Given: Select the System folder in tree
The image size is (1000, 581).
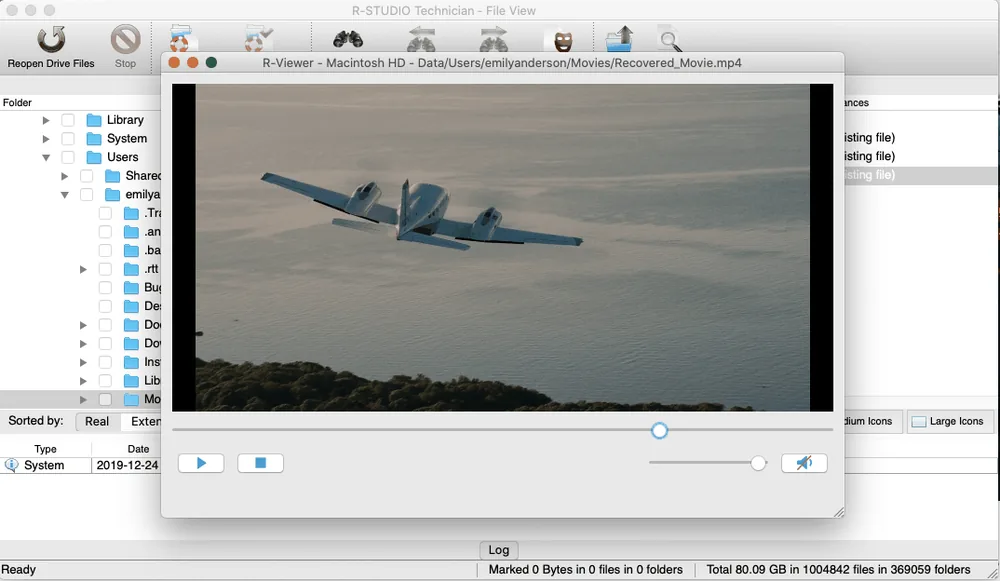Looking at the screenshot, I should tap(127, 138).
